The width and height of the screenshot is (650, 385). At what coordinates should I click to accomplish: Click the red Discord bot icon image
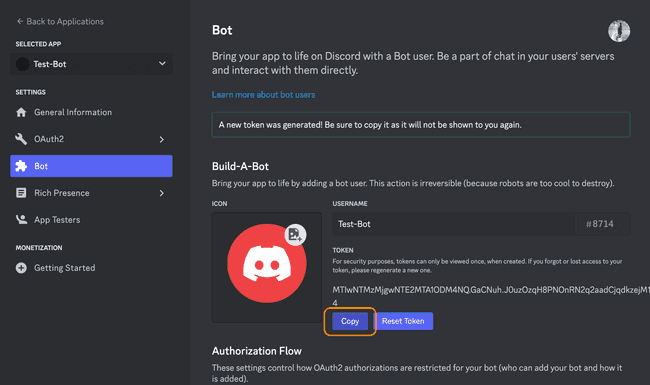(267, 264)
